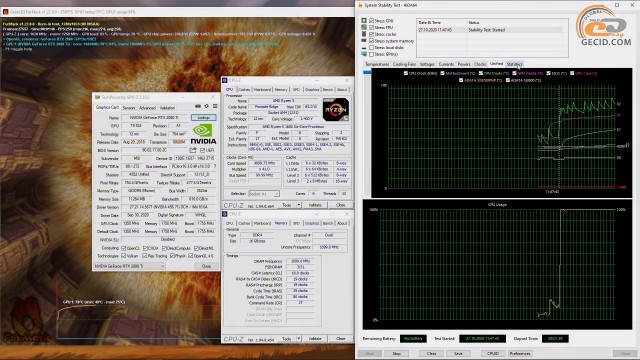Open the Socket selection dropdown in CPU-Z
Screen dimensions: 640x360
click(264, 193)
